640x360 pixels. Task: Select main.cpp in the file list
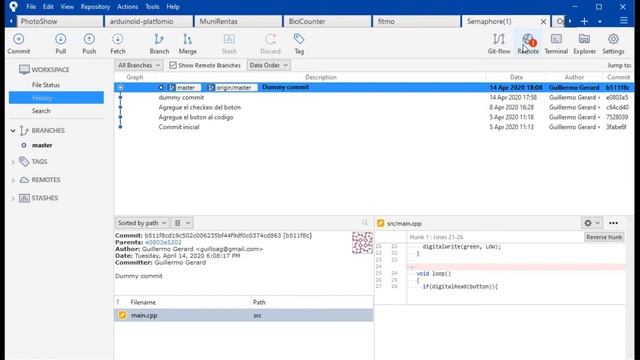tap(244, 315)
